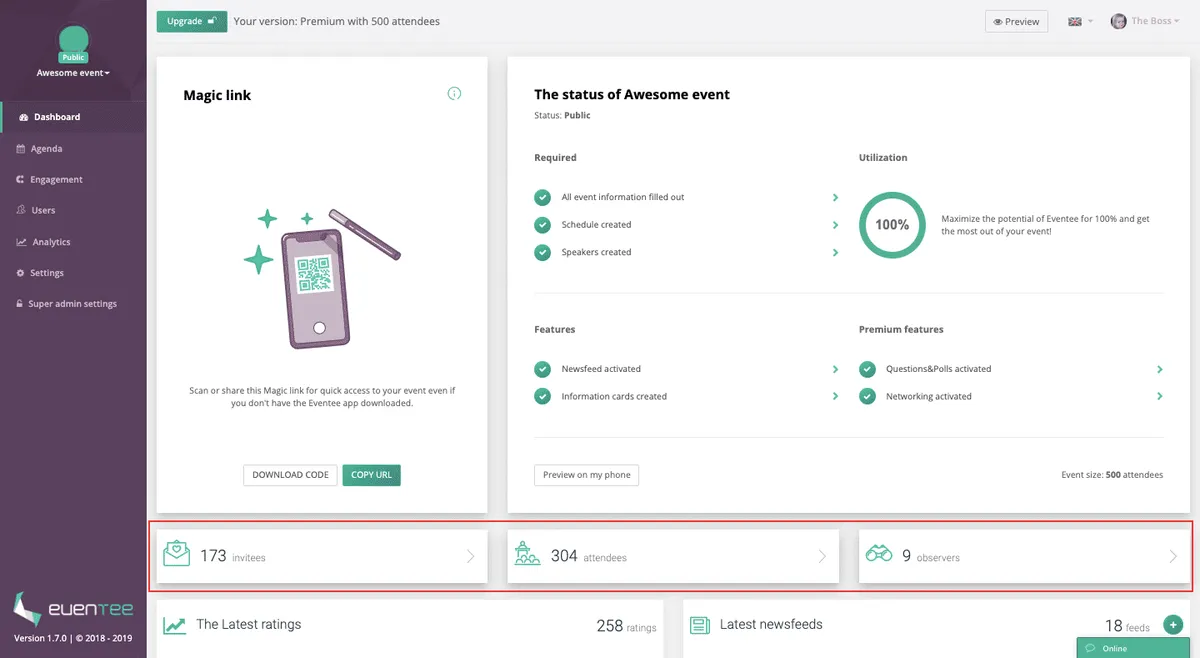
Task: Click the event avatar circle
Action: click(73, 40)
